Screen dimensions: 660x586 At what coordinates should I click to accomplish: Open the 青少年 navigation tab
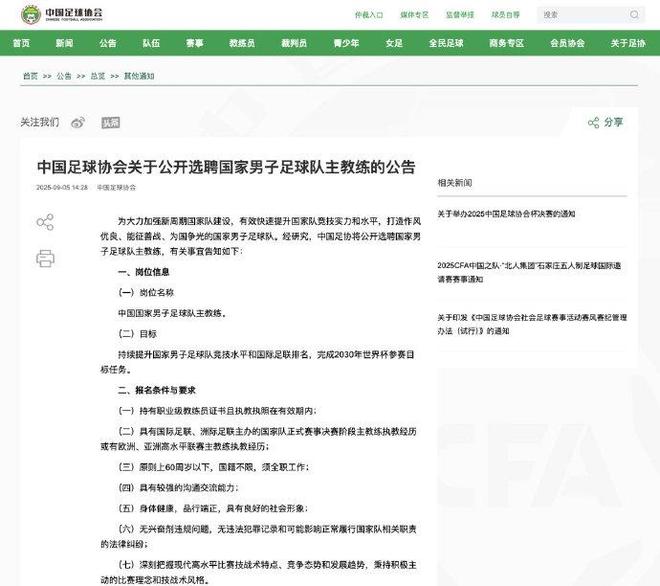click(x=346, y=44)
